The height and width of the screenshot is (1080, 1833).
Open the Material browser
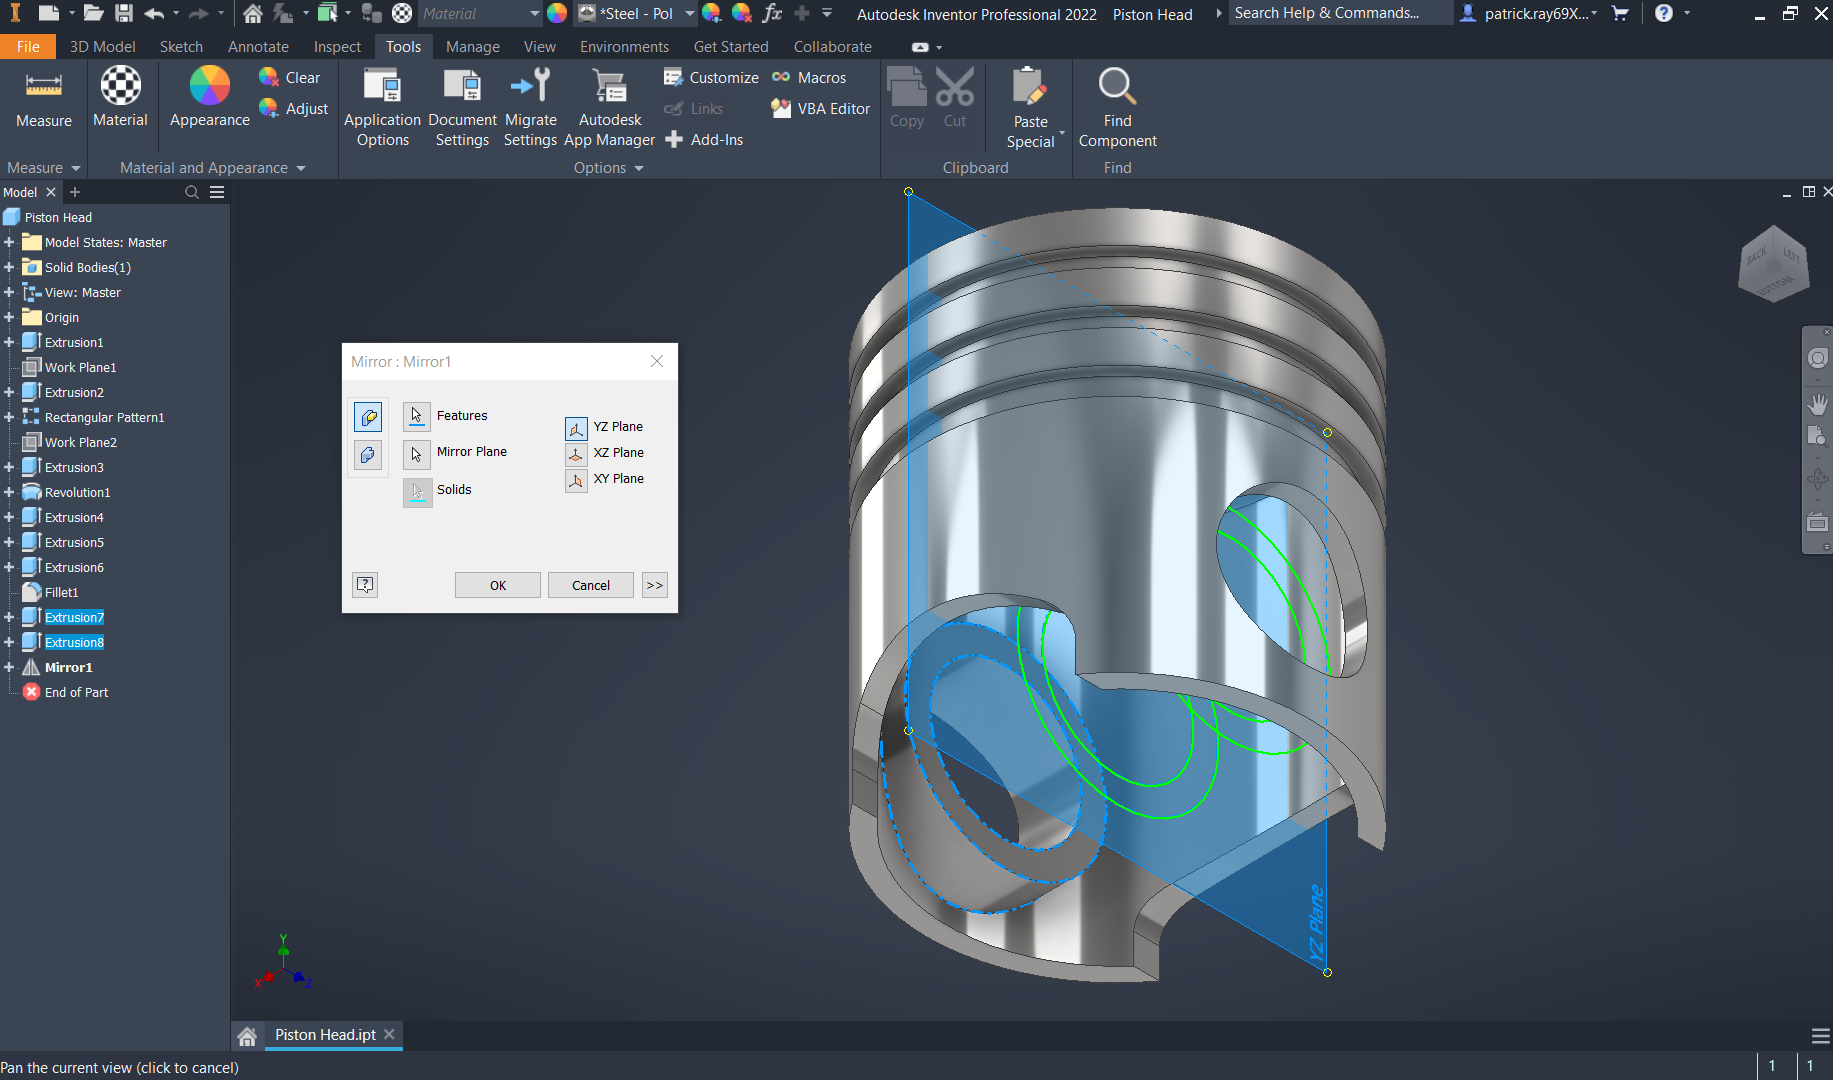coord(120,99)
